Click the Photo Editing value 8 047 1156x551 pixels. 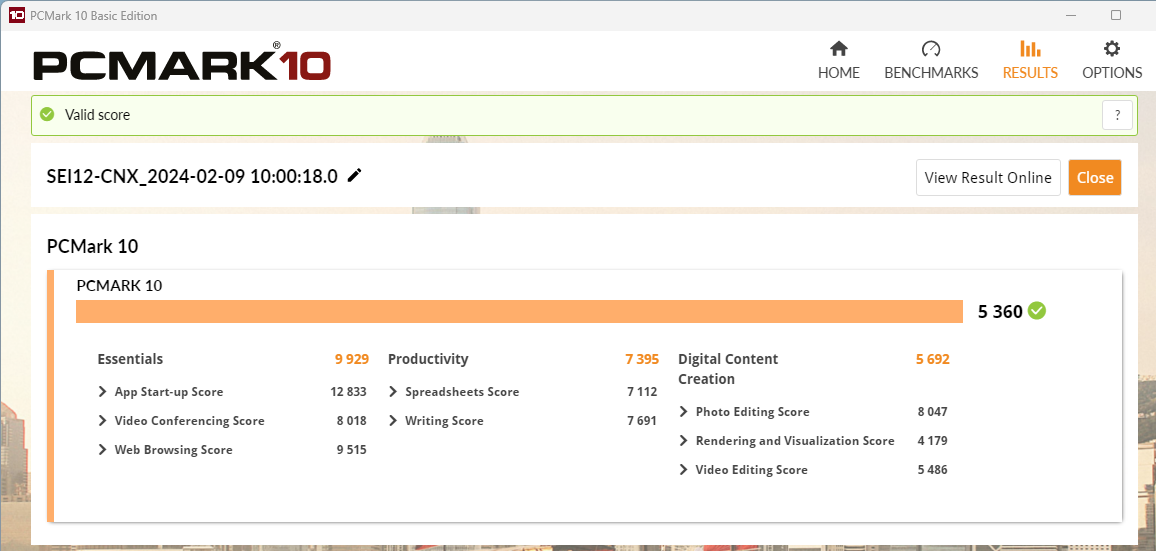click(933, 412)
